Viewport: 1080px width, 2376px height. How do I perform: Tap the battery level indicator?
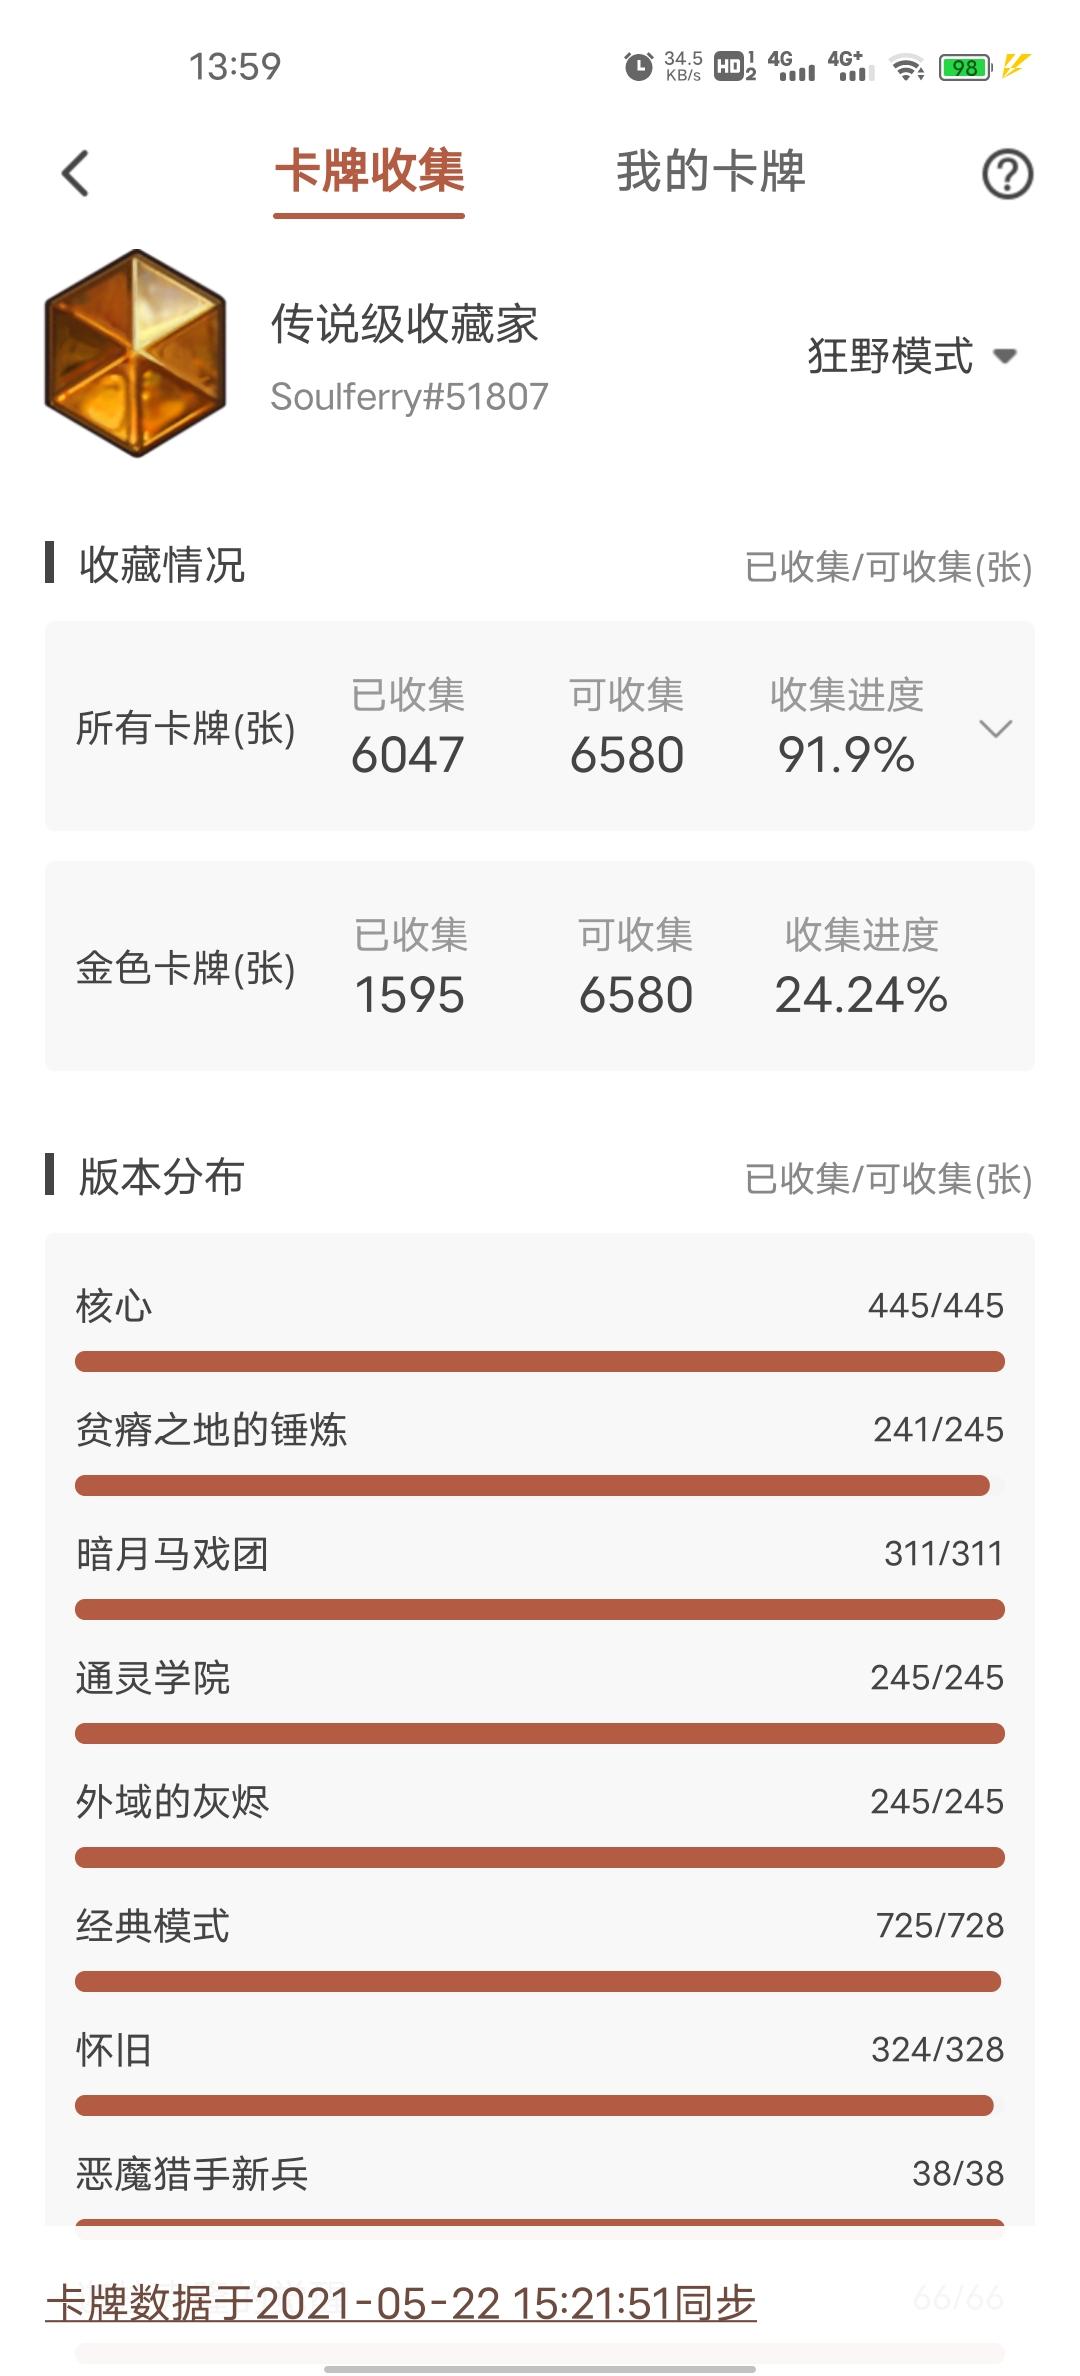[x=965, y=67]
